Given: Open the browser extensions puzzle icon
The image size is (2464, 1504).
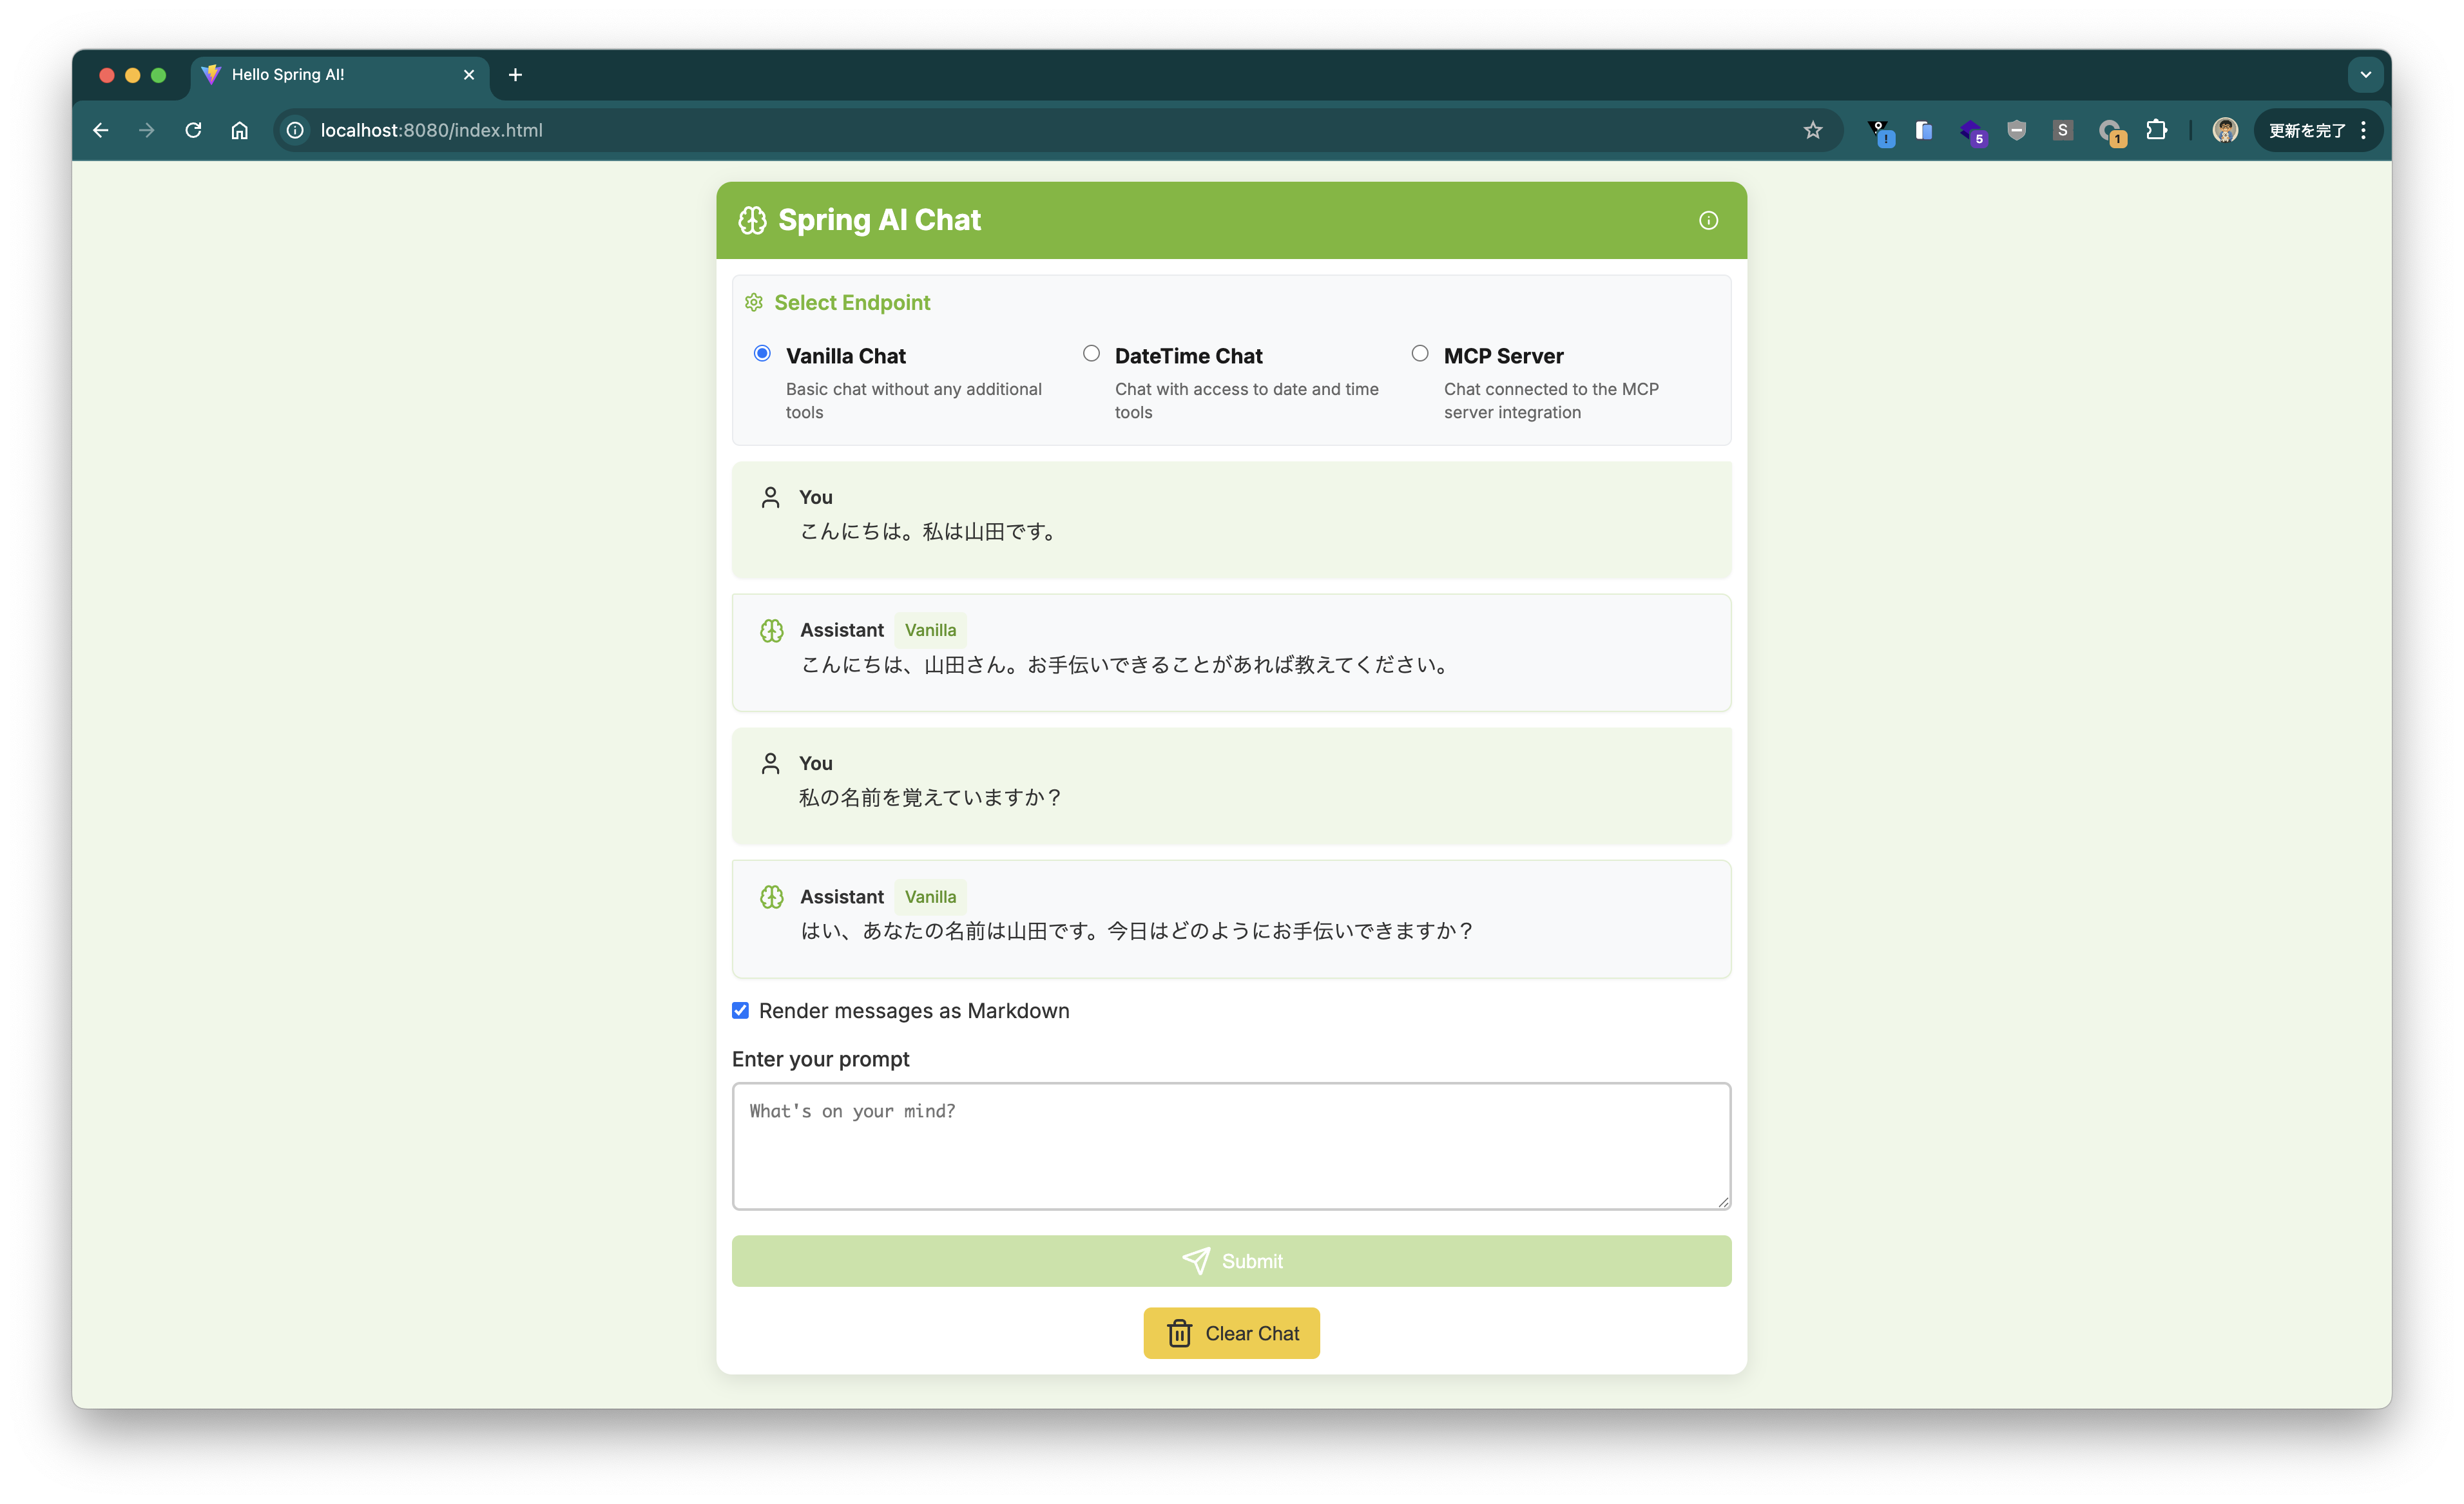Looking at the screenshot, I should (2157, 130).
